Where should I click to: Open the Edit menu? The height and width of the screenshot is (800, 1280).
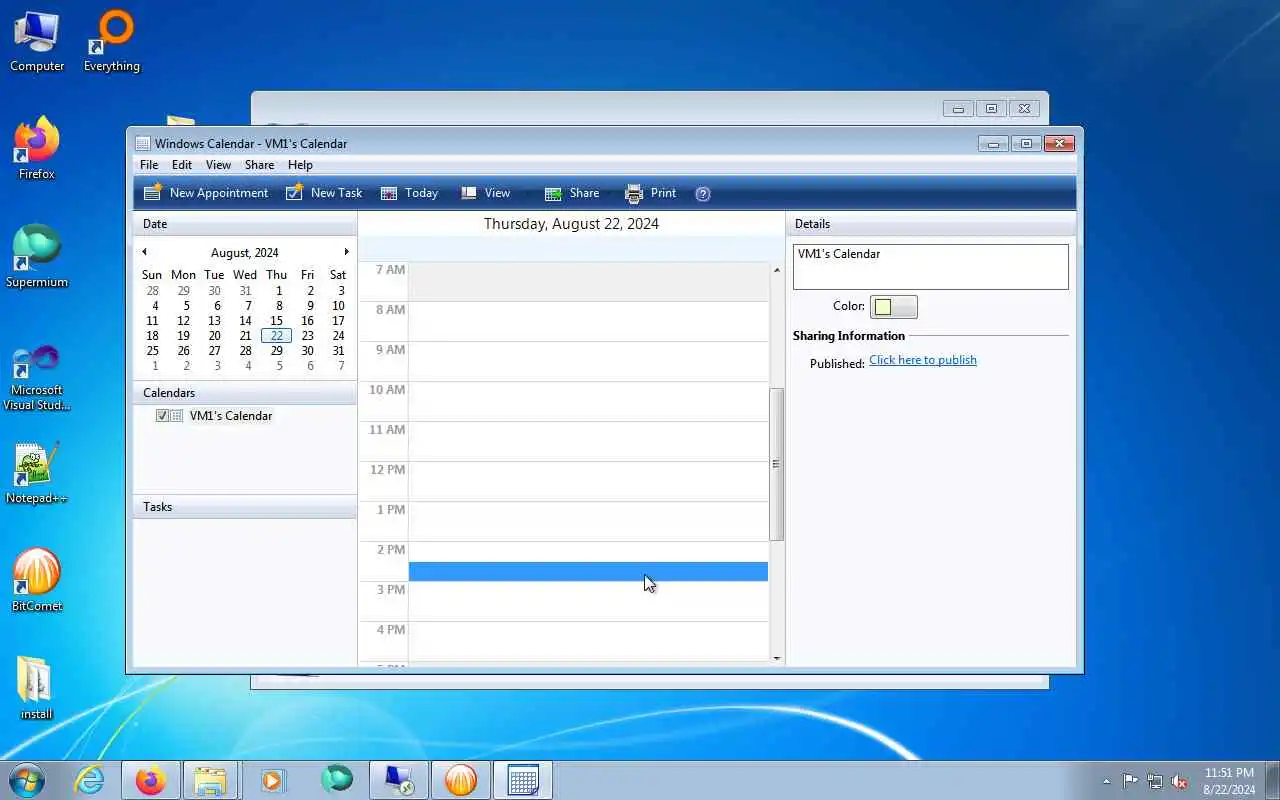(182, 165)
